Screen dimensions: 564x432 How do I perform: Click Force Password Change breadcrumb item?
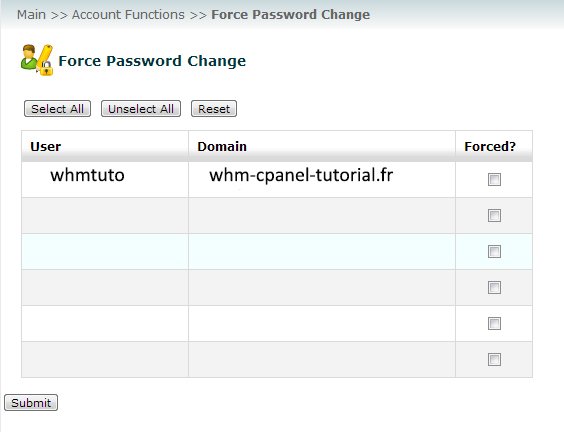[x=290, y=15]
